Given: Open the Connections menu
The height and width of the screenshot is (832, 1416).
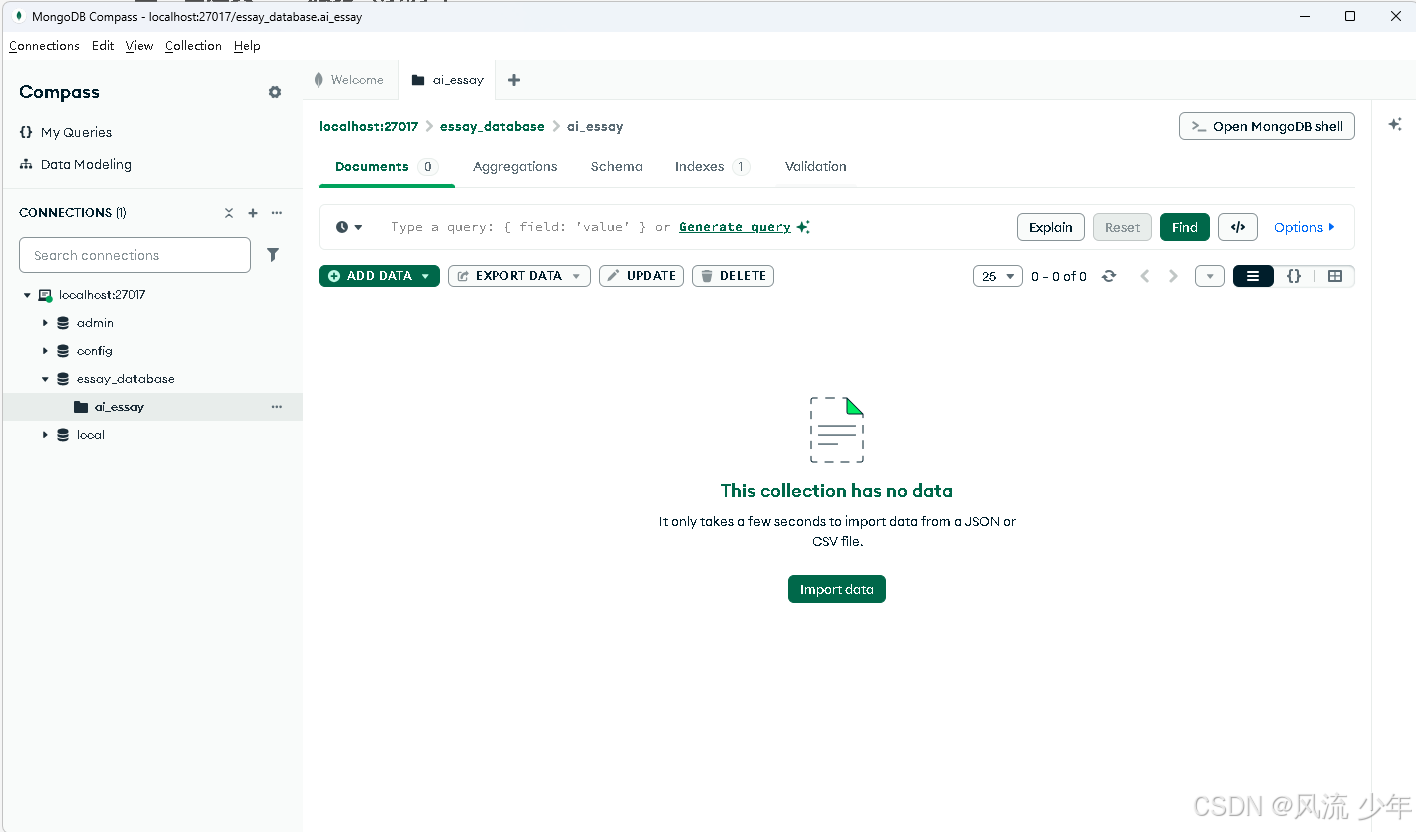Looking at the screenshot, I should pos(44,46).
